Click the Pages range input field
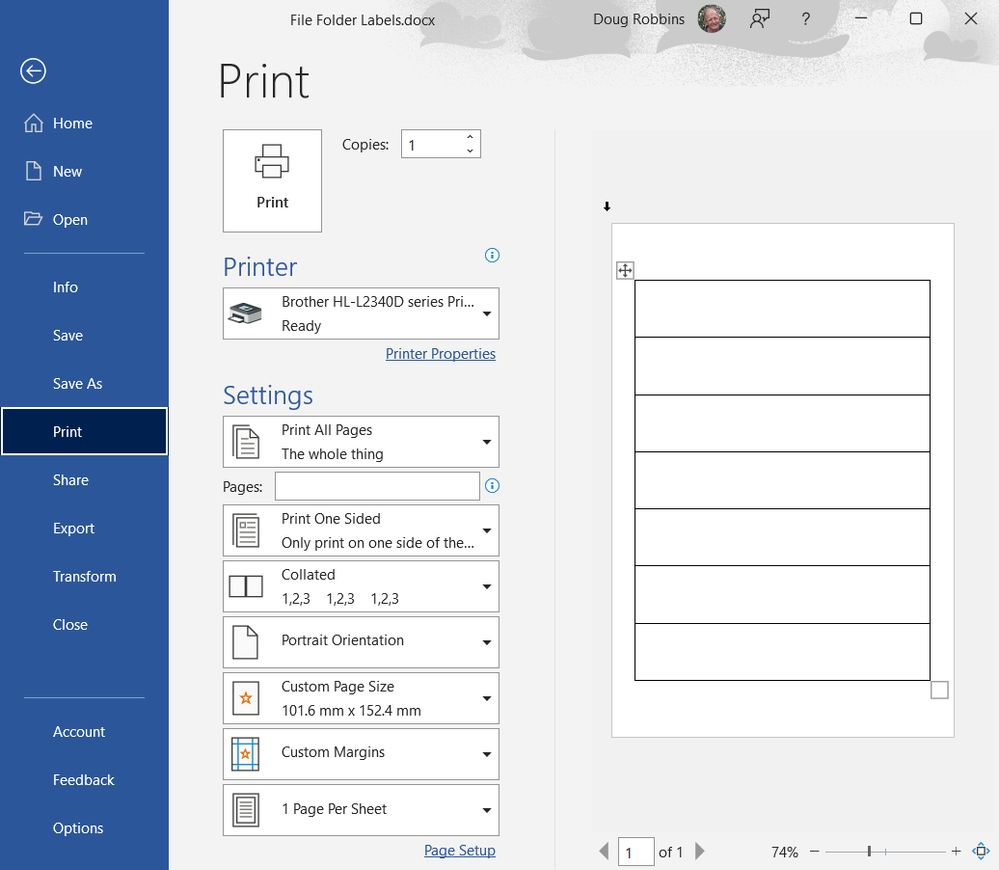This screenshot has height=870, width=999. click(377, 486)
